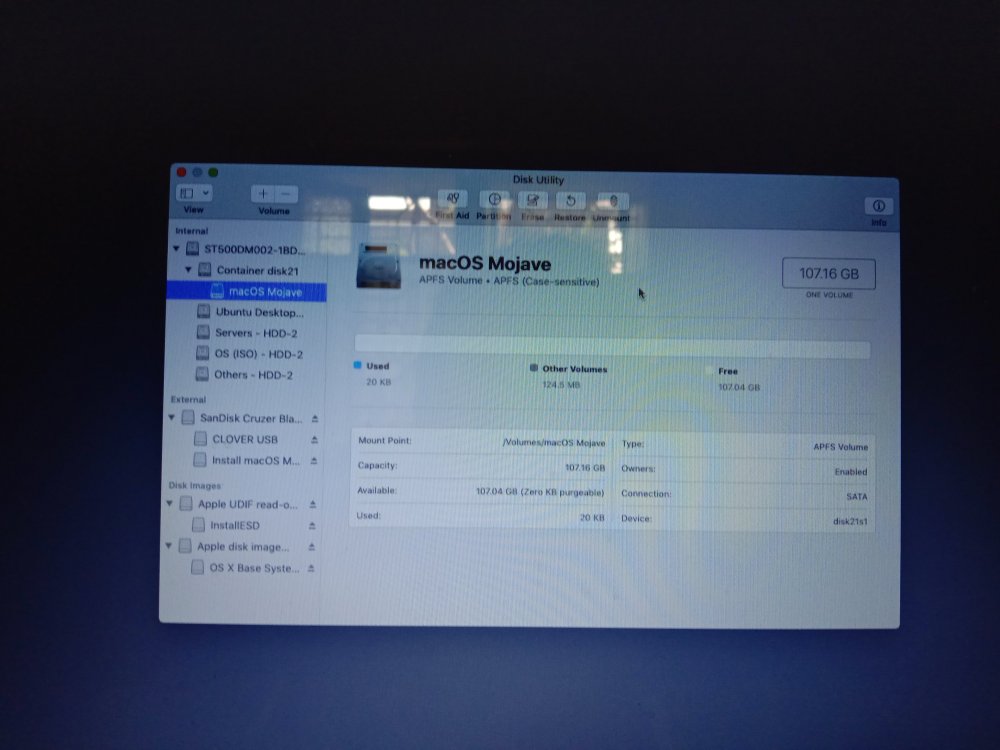Viewport: 1000px width, 750px height.
Task: Eject the OS X Base System volume
Action: [311, 568]
